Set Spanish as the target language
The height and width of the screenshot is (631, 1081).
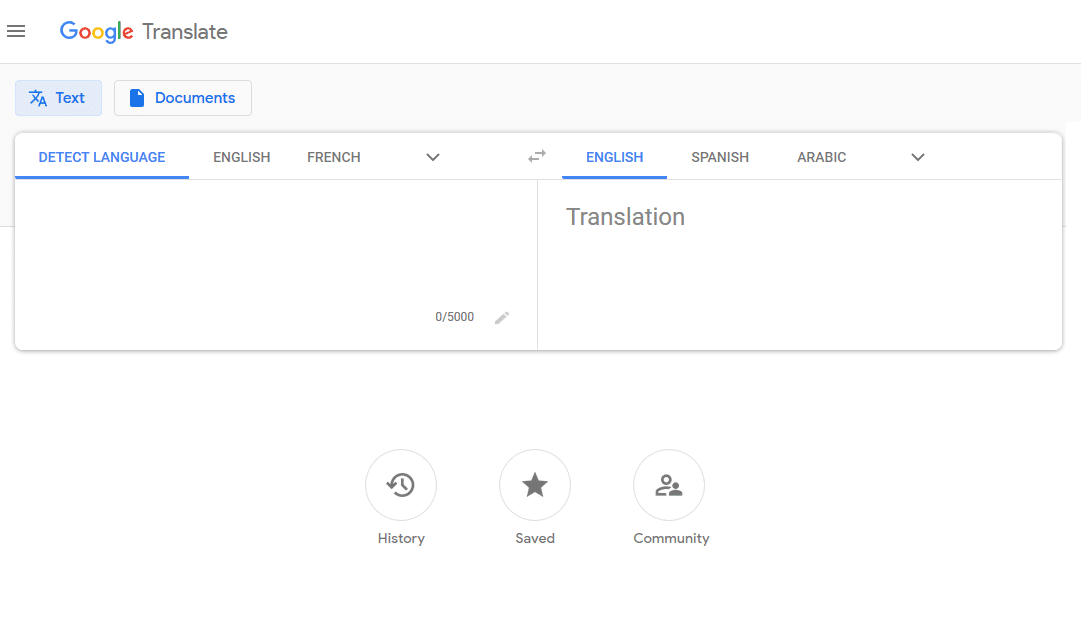(x=720, y=157)
